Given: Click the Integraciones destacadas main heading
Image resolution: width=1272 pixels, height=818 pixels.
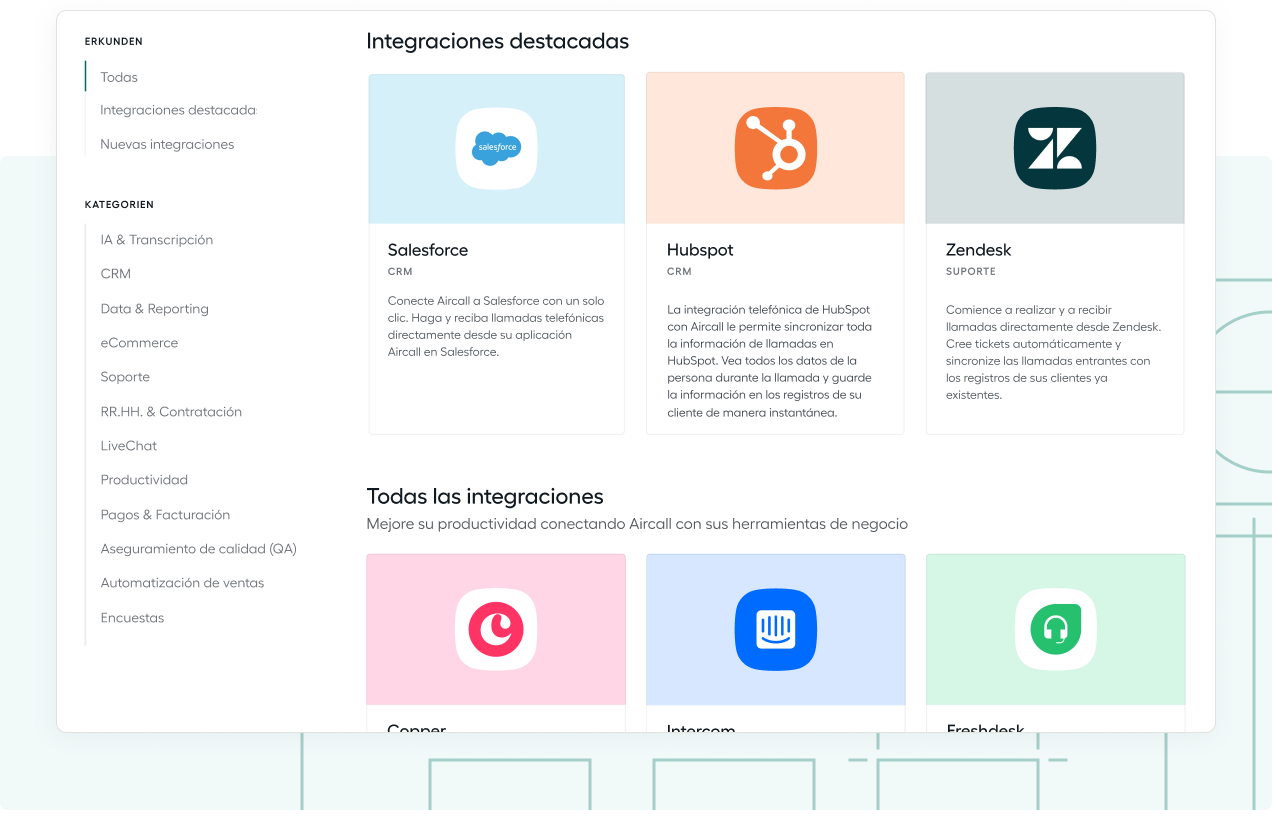Looking at the screenshot, I should pos(498,41).
